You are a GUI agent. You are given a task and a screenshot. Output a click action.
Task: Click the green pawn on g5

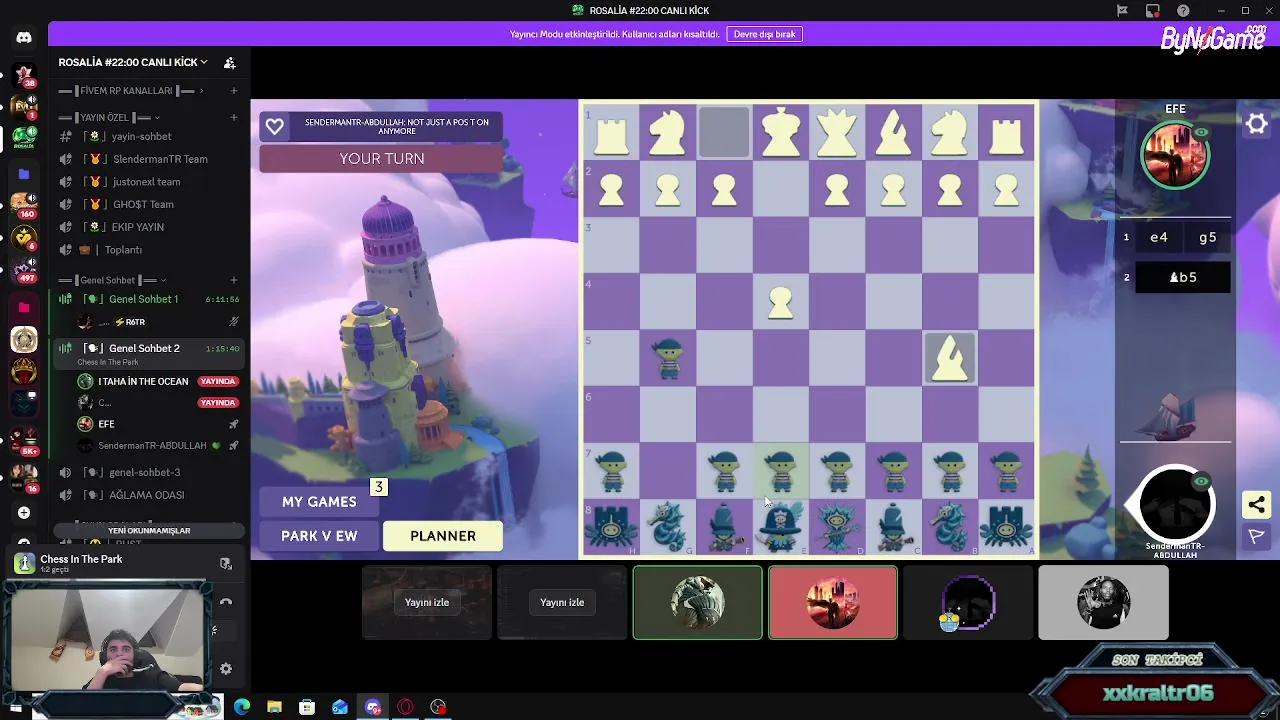coord(668,359)
